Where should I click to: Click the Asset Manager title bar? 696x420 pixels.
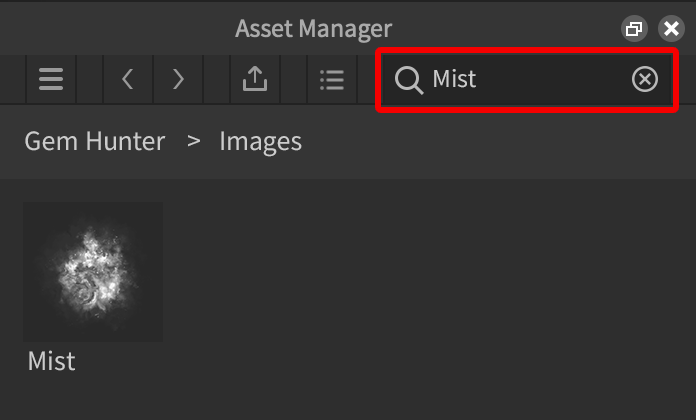pyautogui.click(x=314, y=28)
